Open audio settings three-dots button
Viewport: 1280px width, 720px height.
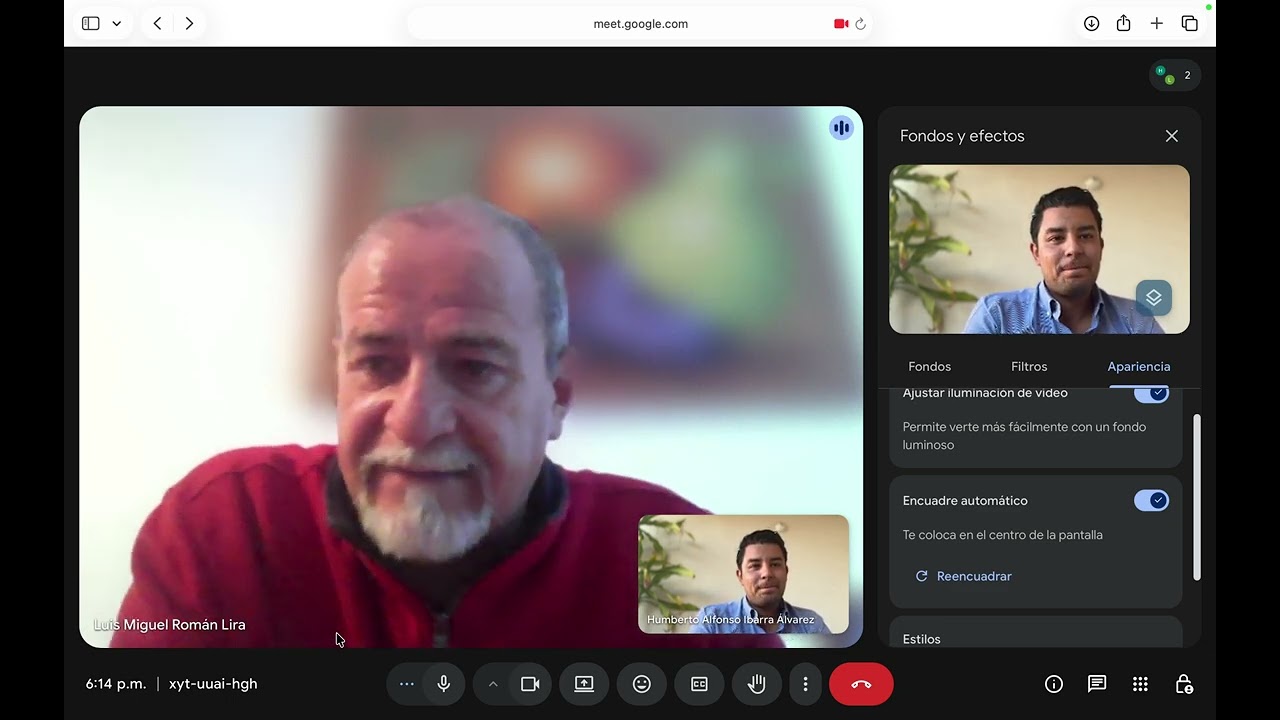point(406,684)
